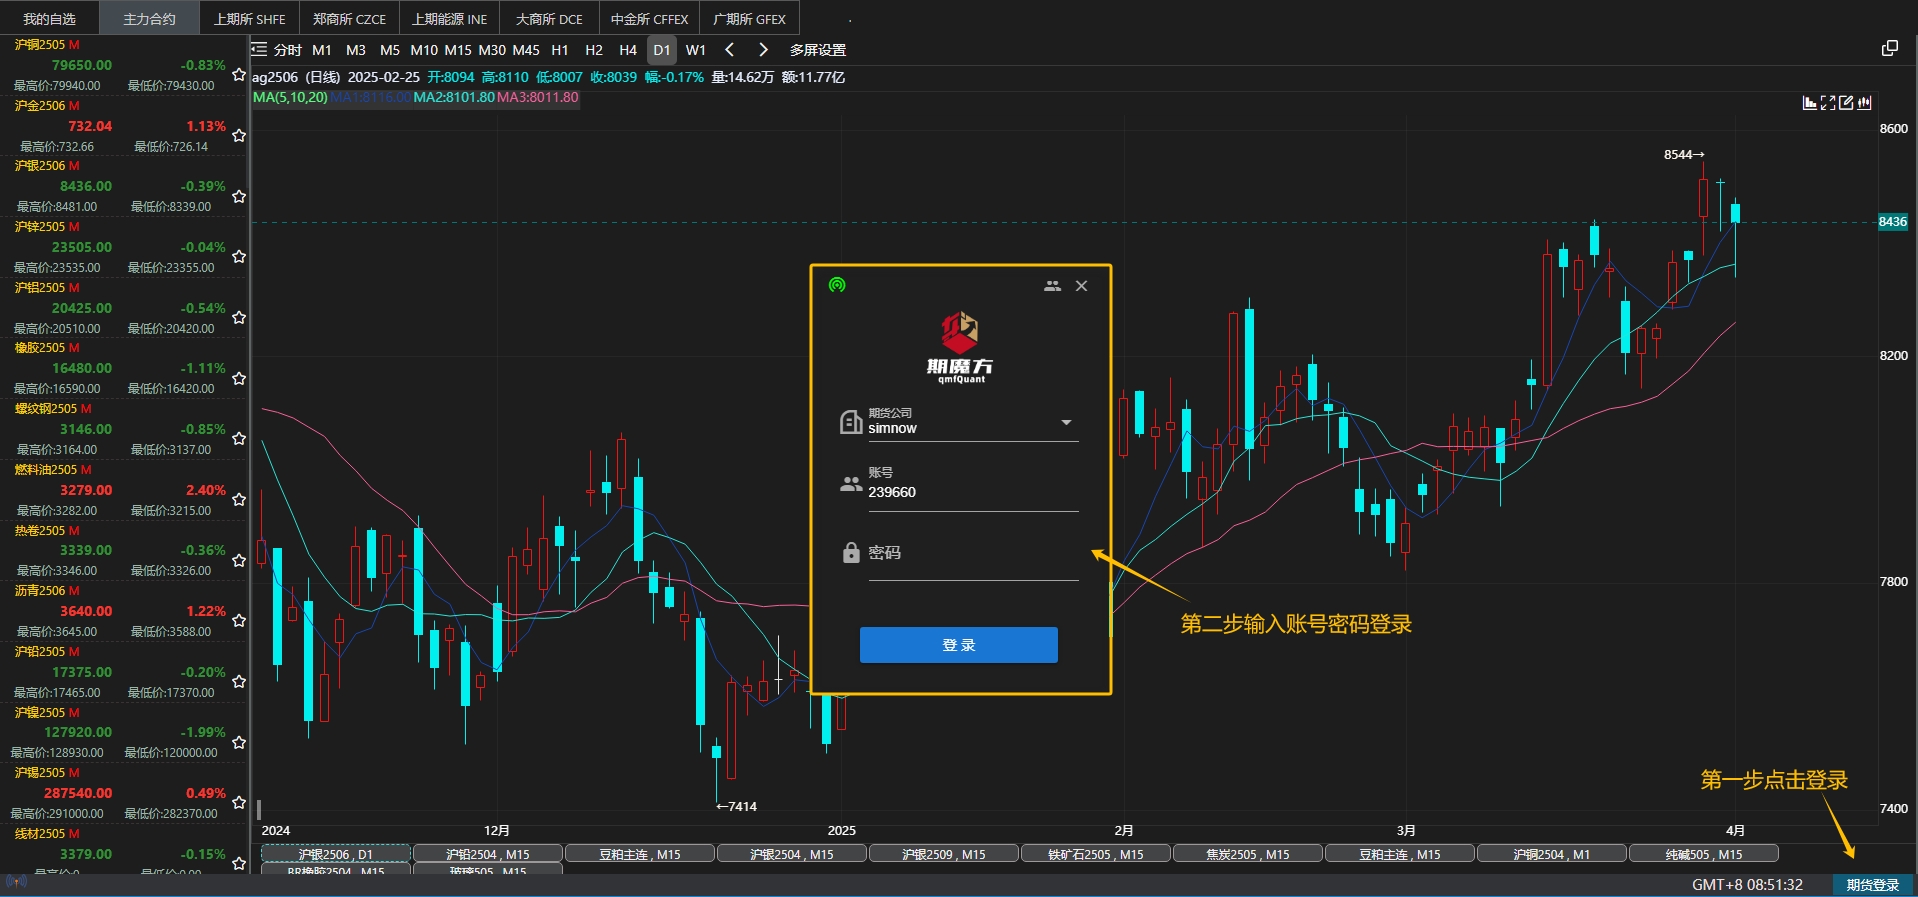
Task: Click the pop-out window icon at top right
Action: tap(1889, 49)
